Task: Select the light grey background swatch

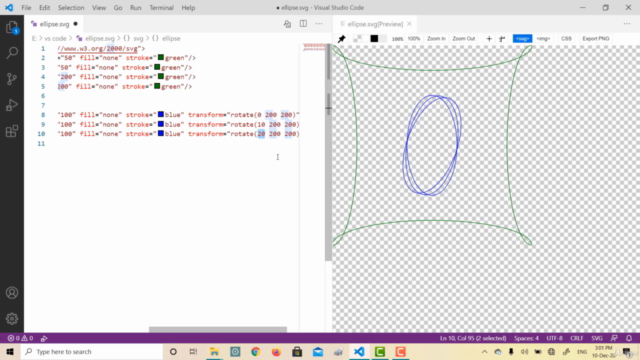Action: pyautogui.click(x=382, y=38)
